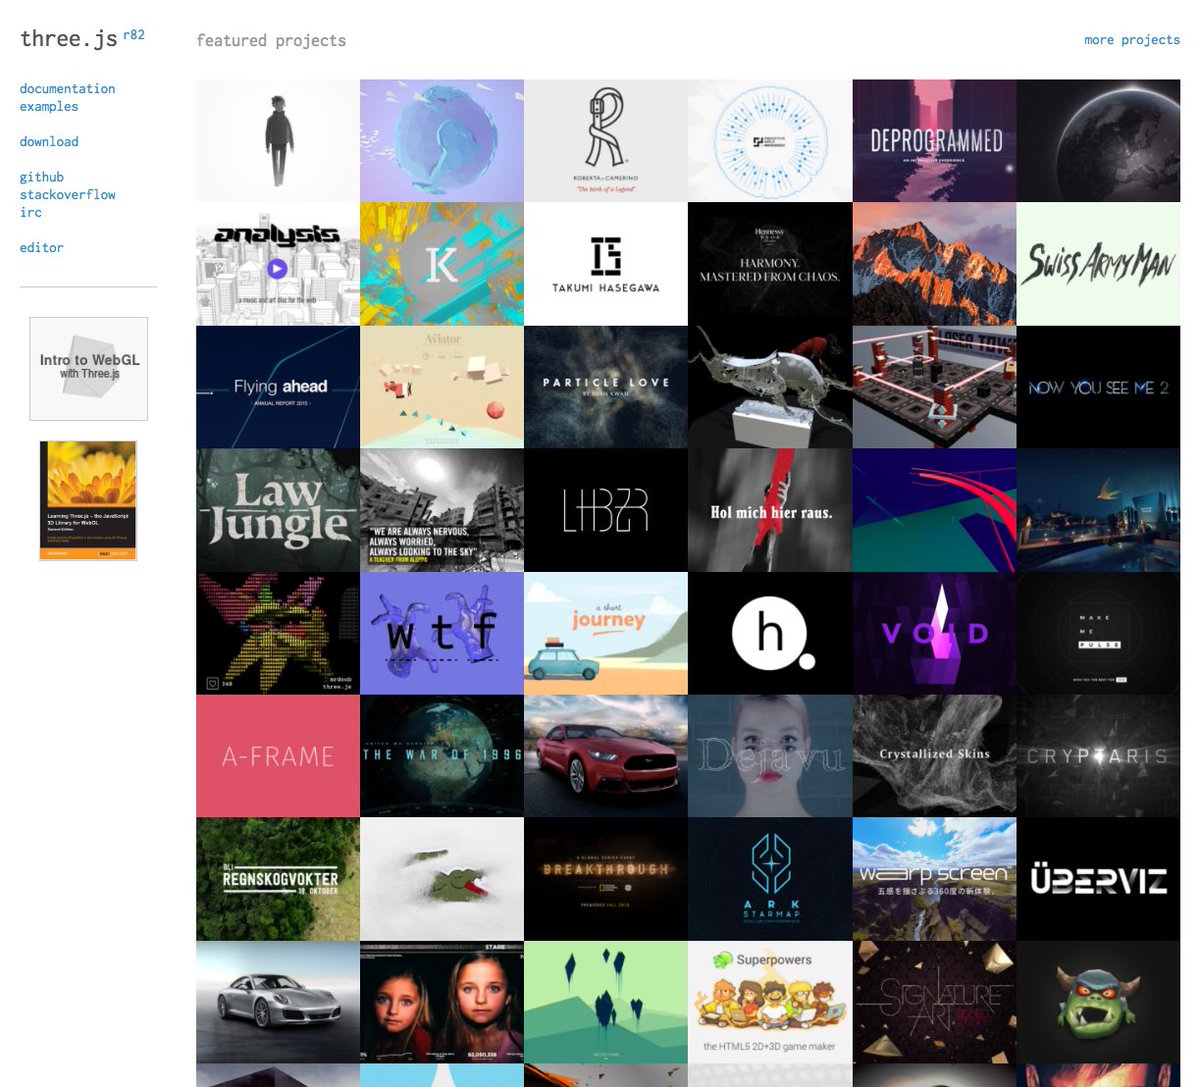Open the ÜBERVIZ project thumbnail
Screen dimensions: 1200x1087
point(1098,879)
